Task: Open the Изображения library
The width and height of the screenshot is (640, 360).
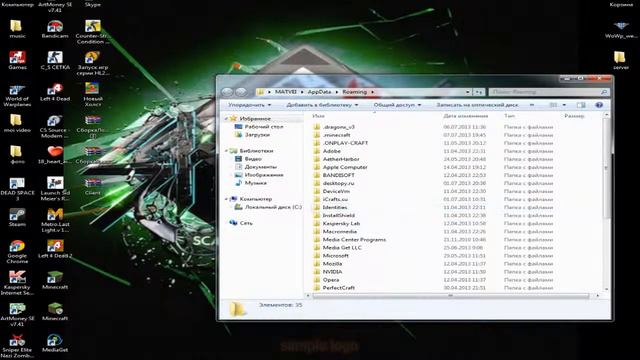Action: (x=259, y=175)
